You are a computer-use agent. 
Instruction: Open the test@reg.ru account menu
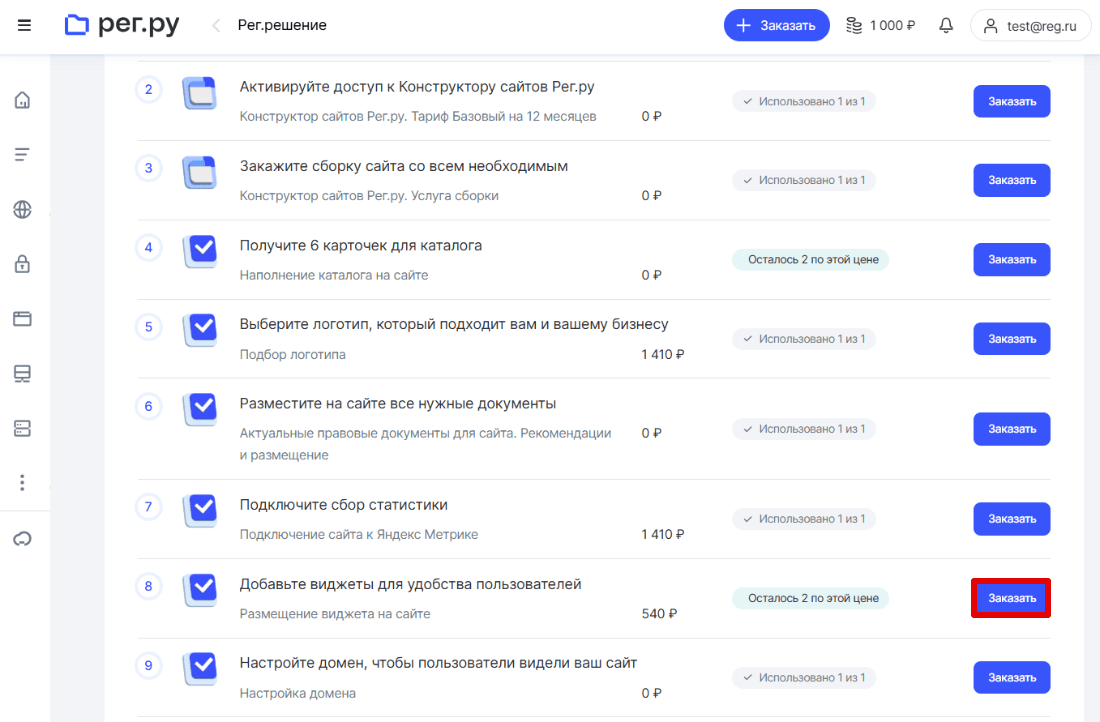coord(1030,26)
